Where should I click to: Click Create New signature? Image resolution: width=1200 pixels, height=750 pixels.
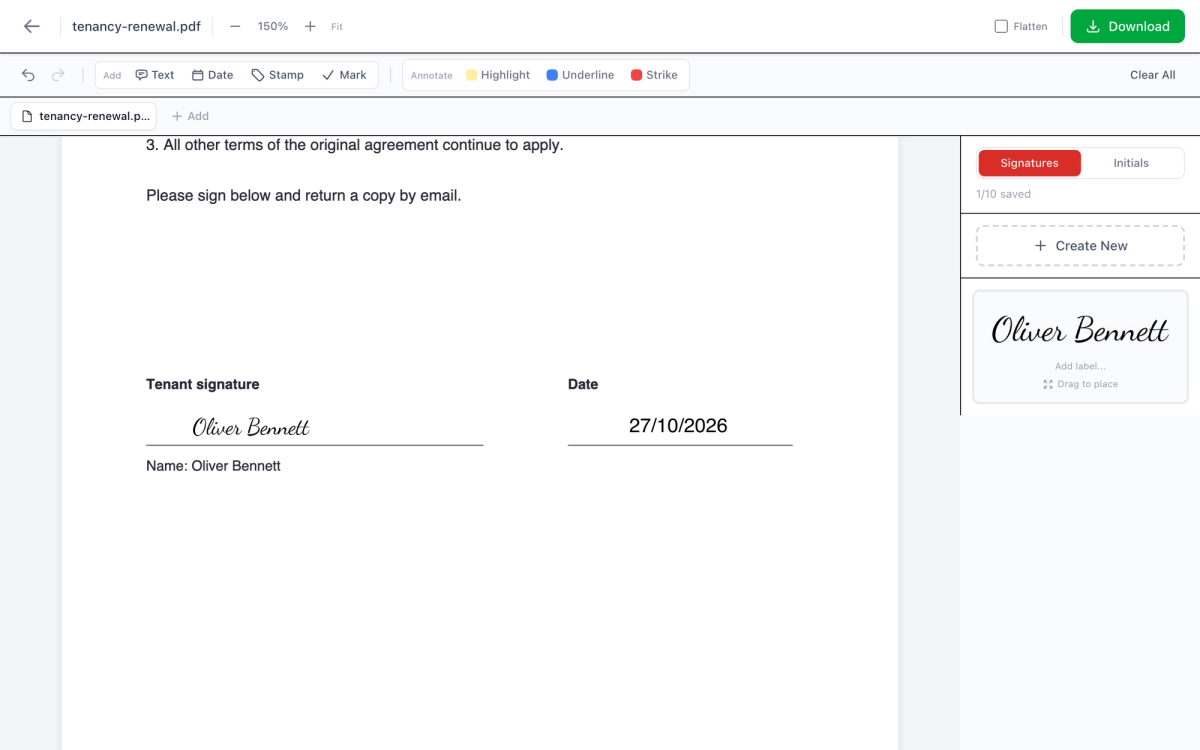tap(1080, 246)
